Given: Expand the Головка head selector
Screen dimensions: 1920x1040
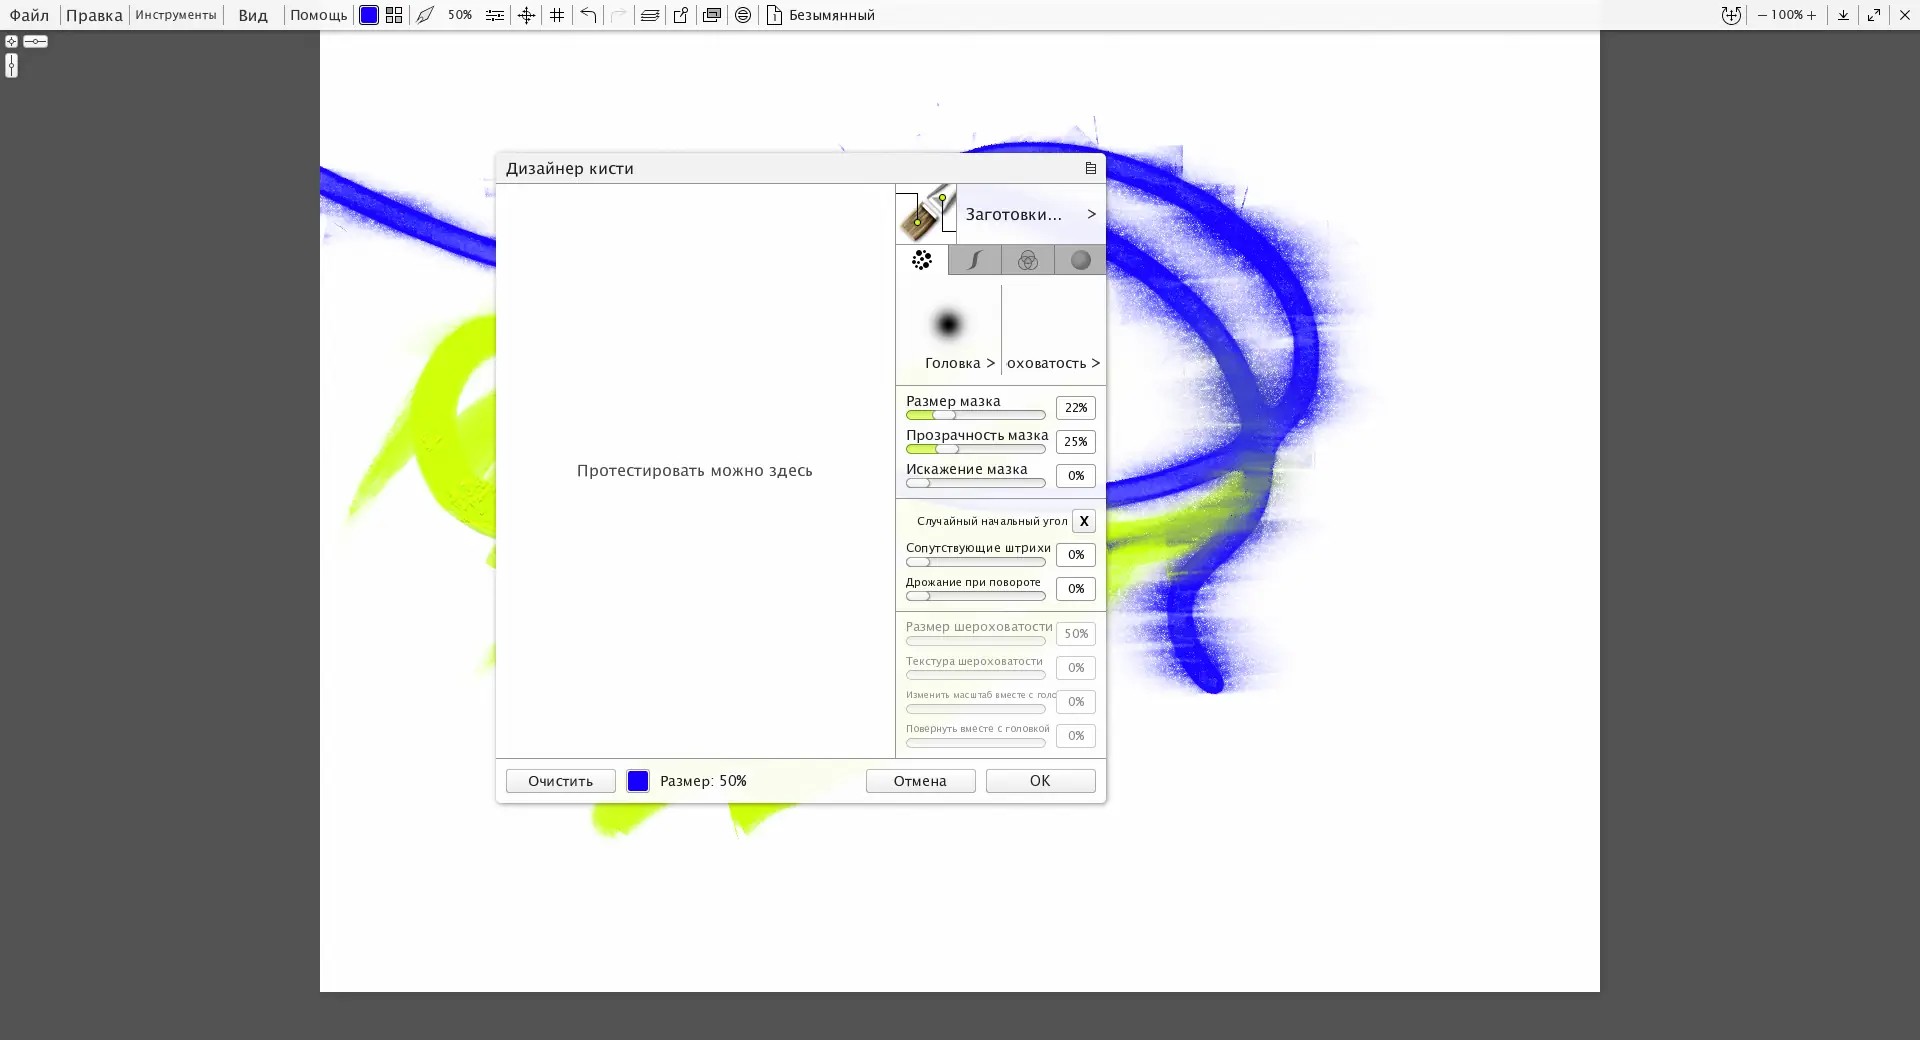Looking at the screenshot, I should coord(959,363).
